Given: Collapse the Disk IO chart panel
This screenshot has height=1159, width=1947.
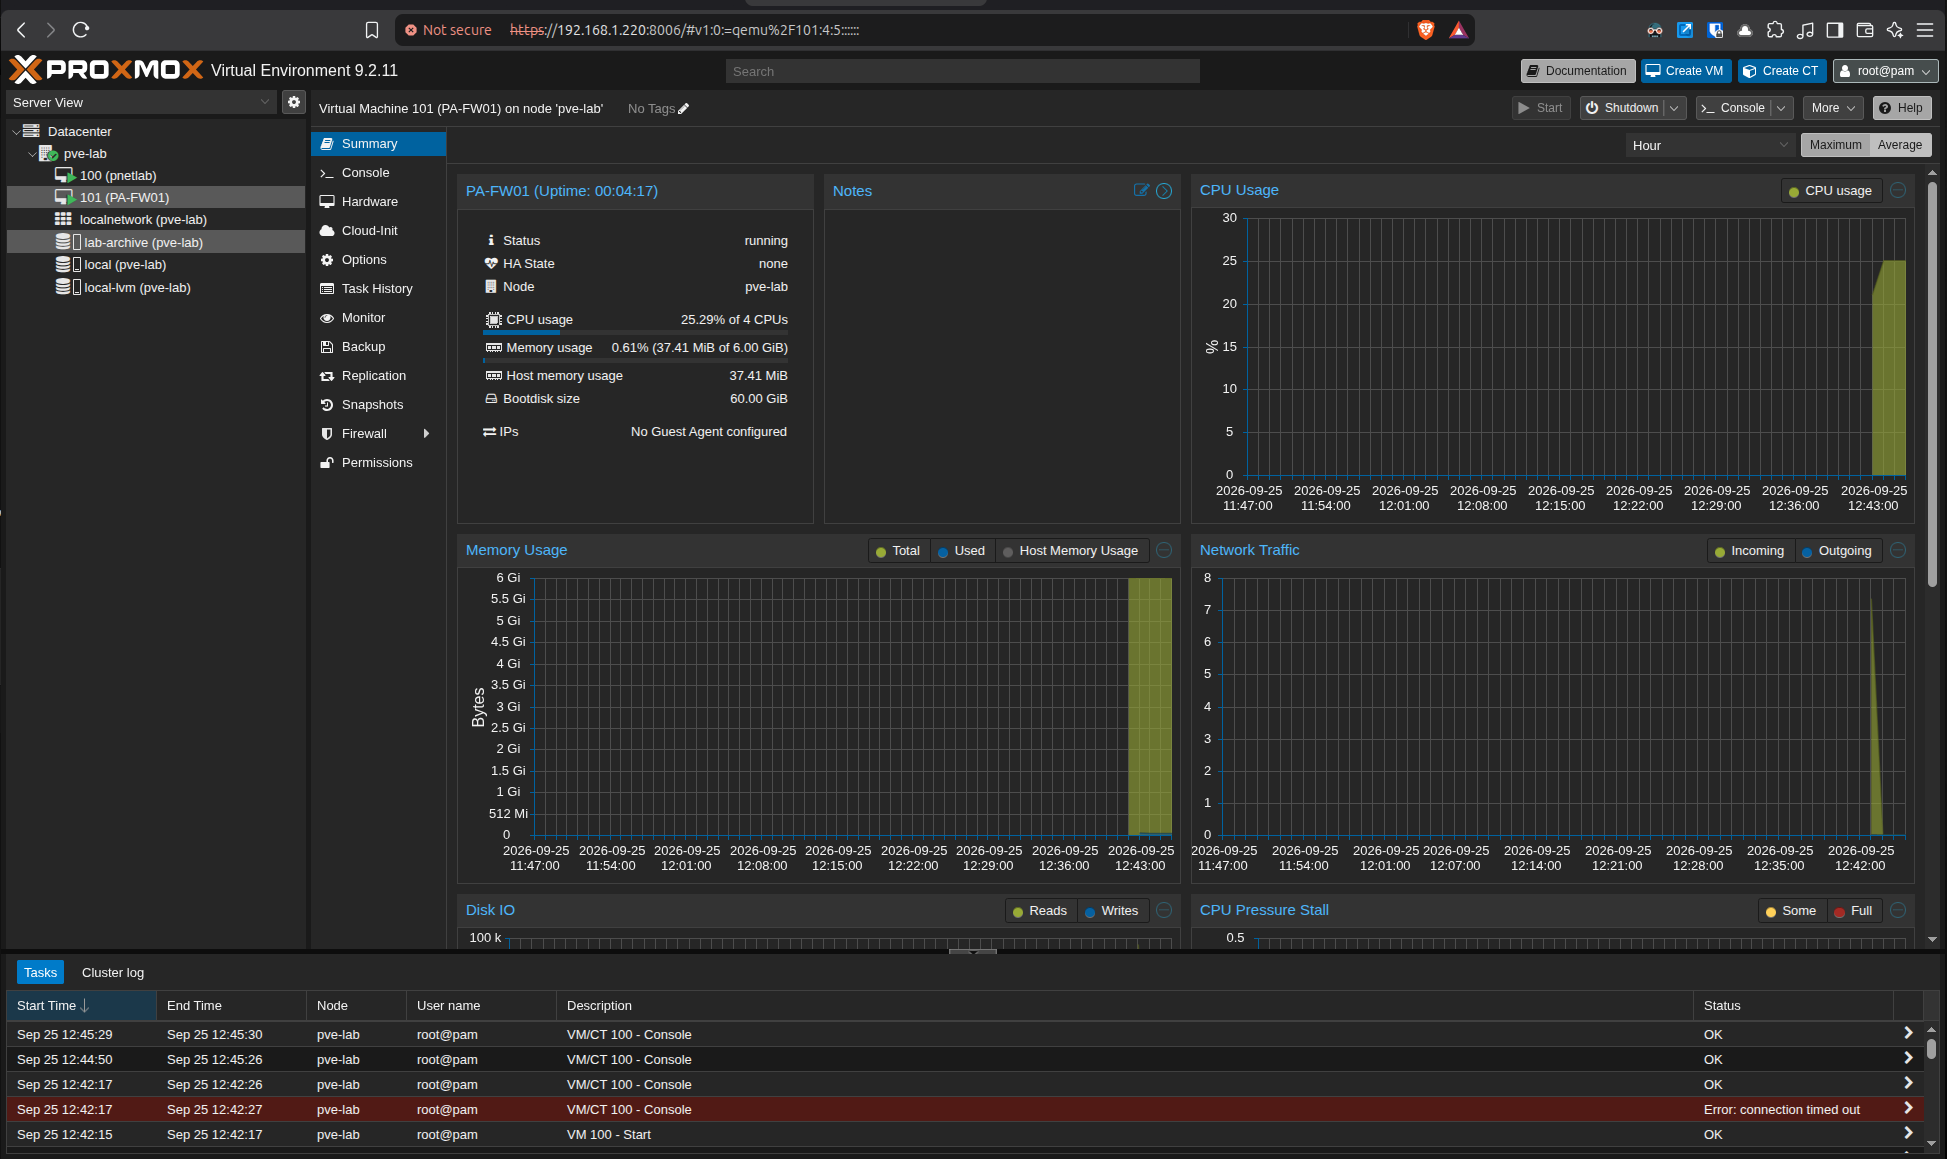Looking at the screenshot, I should [1164, 910].
